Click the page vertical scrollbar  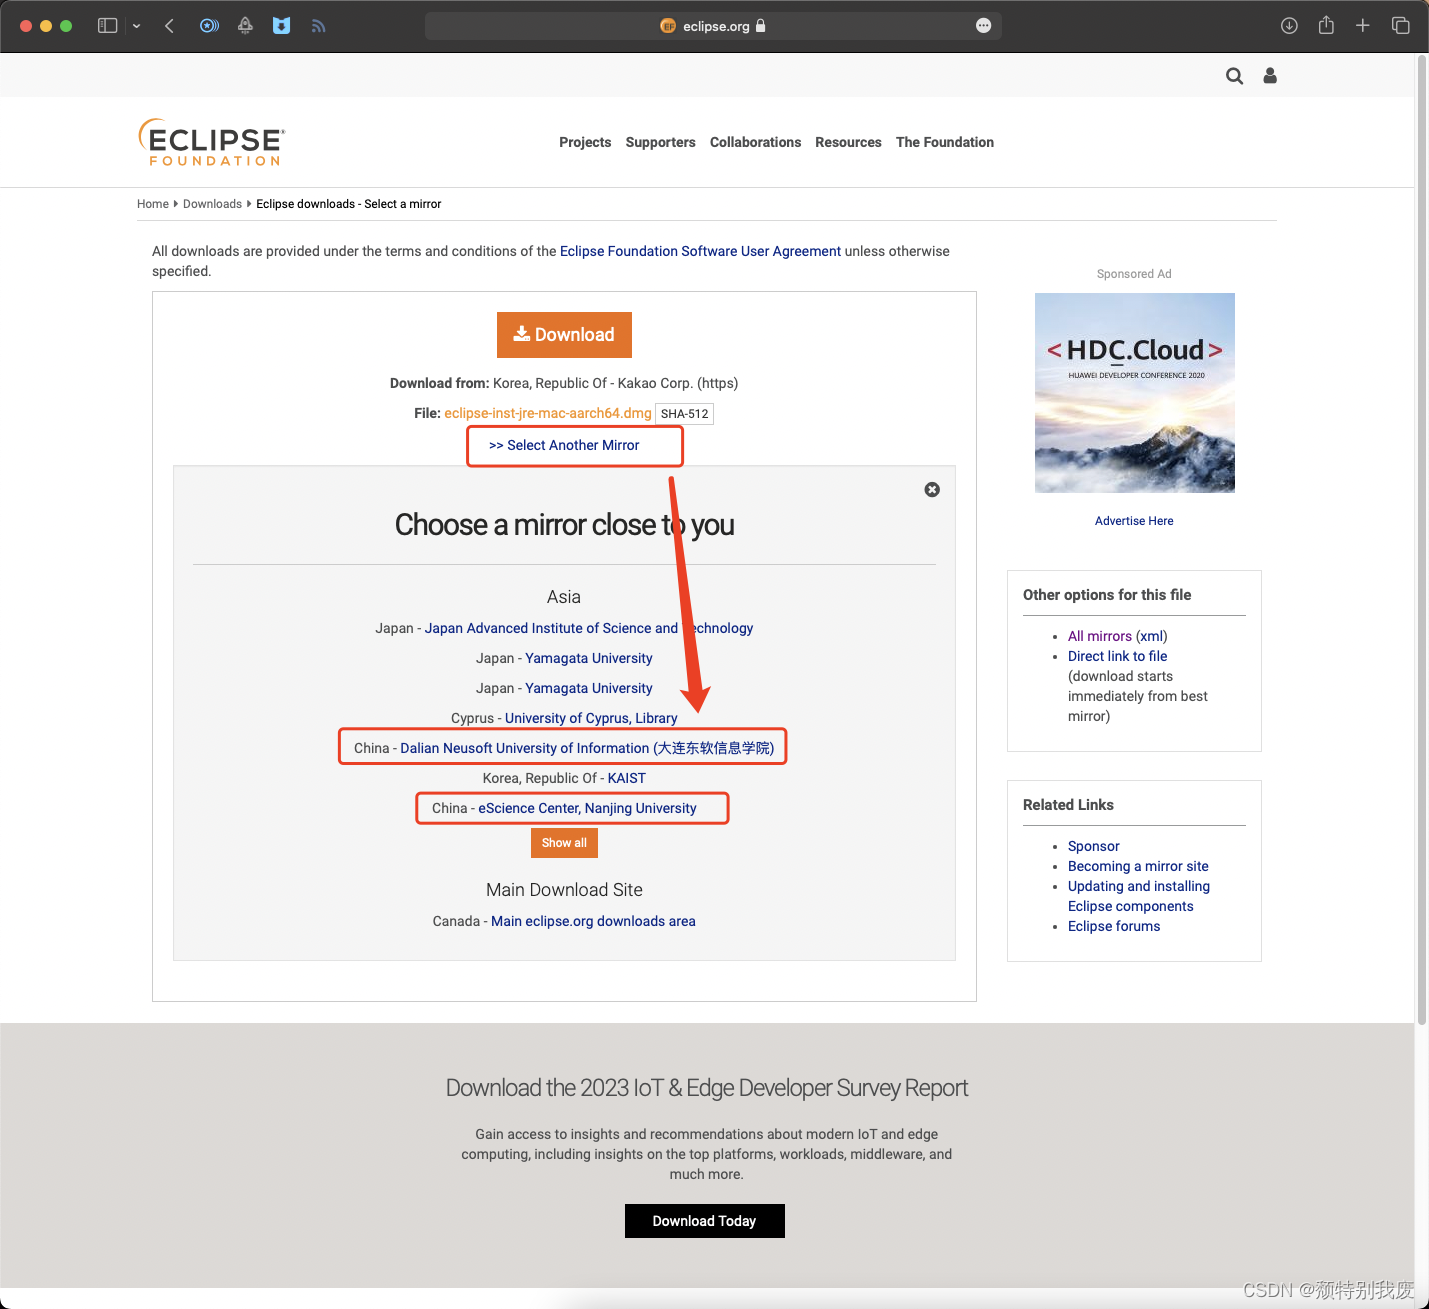(1422, 540)
